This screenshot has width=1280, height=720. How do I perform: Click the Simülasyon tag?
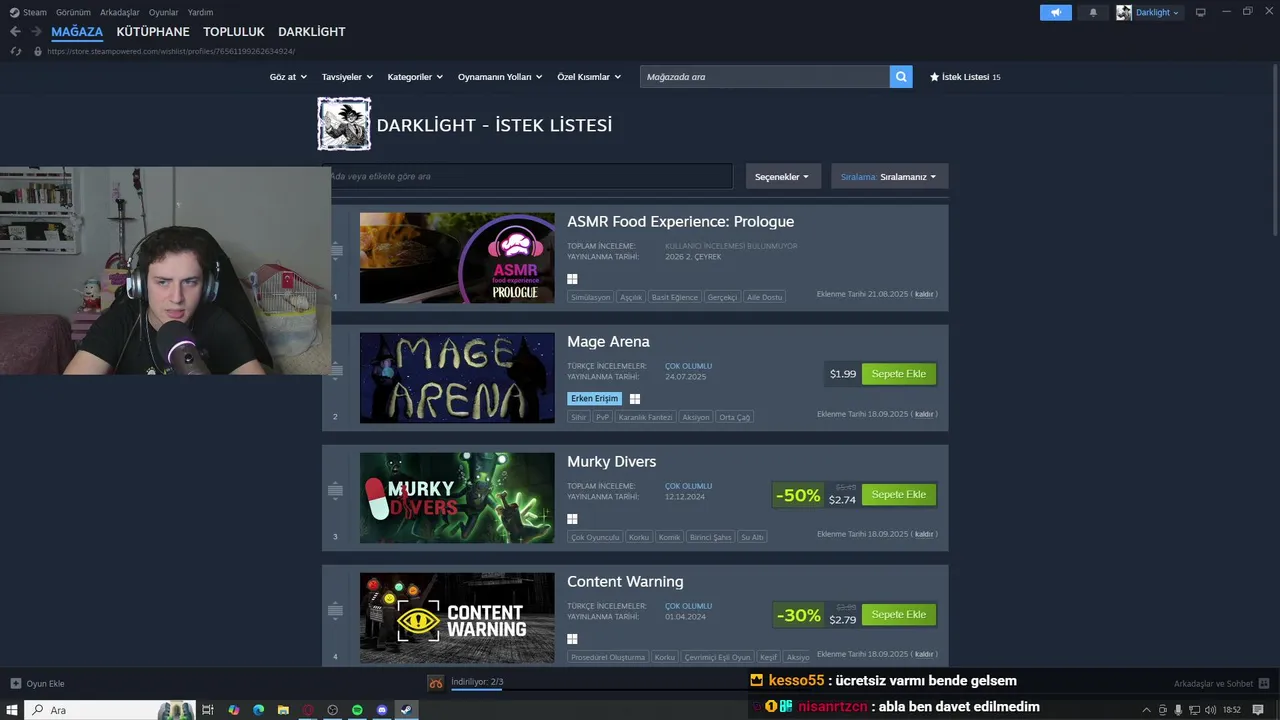point(591,297)
